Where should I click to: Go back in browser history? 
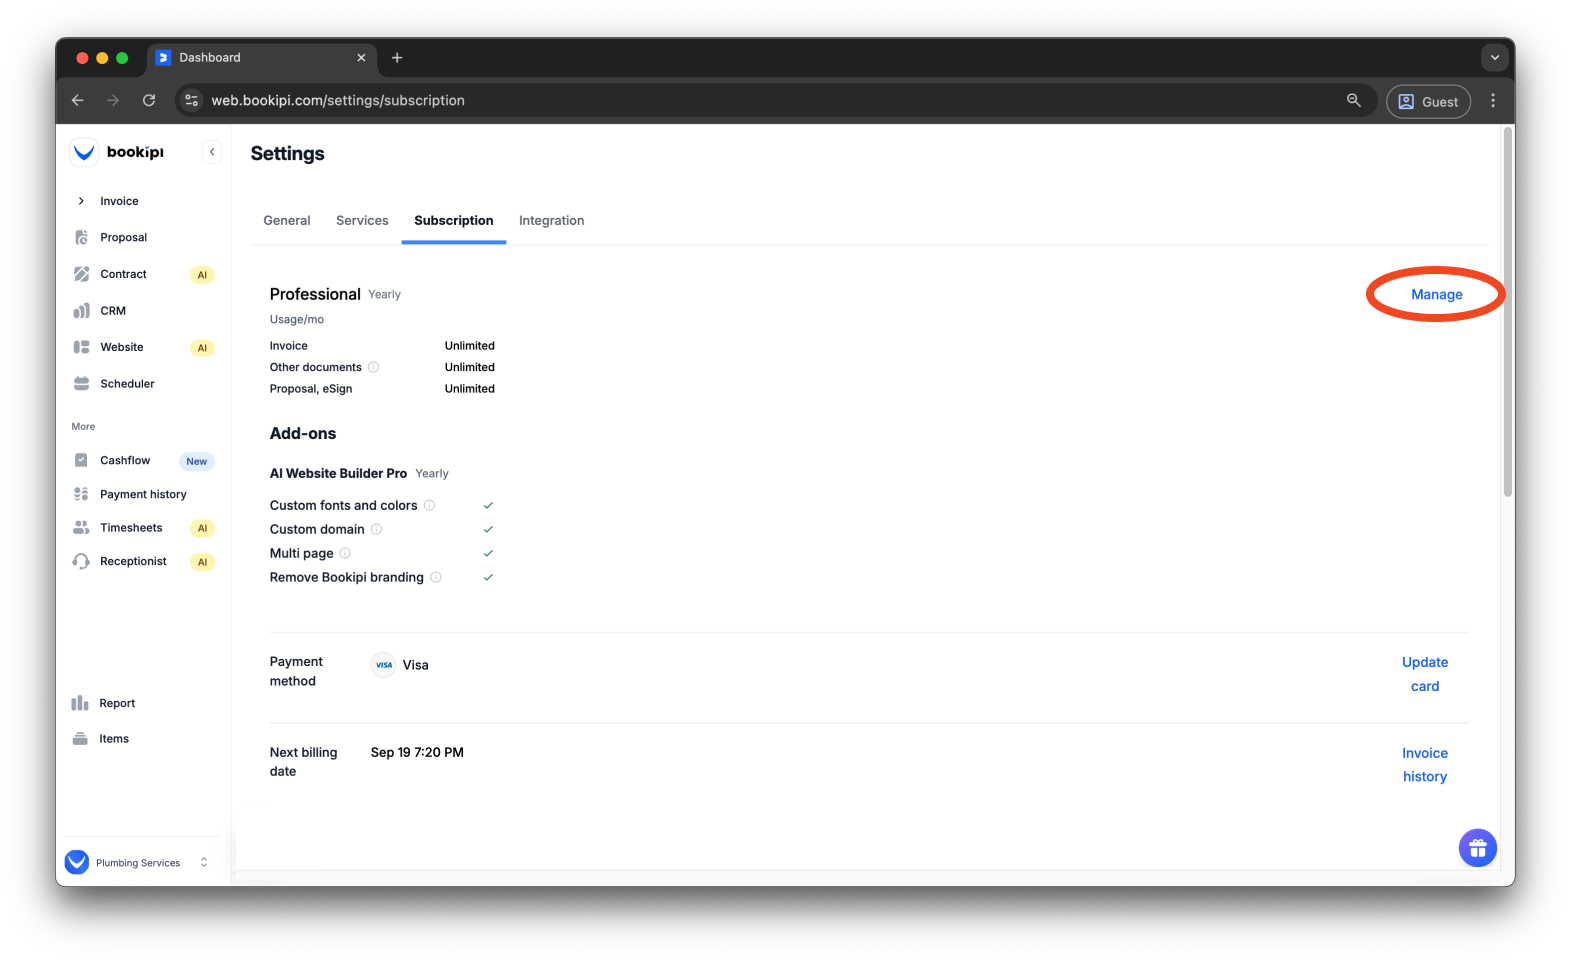point(77,100)
